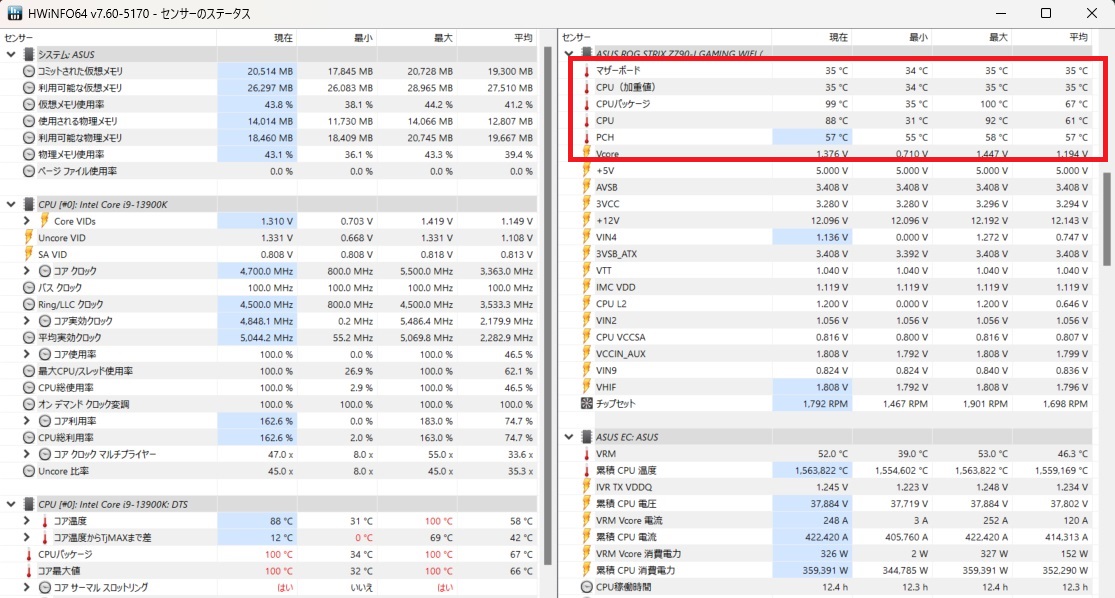
Task: Click the HWiNFO64 app icon in title bar
Action: coord(14,14)
